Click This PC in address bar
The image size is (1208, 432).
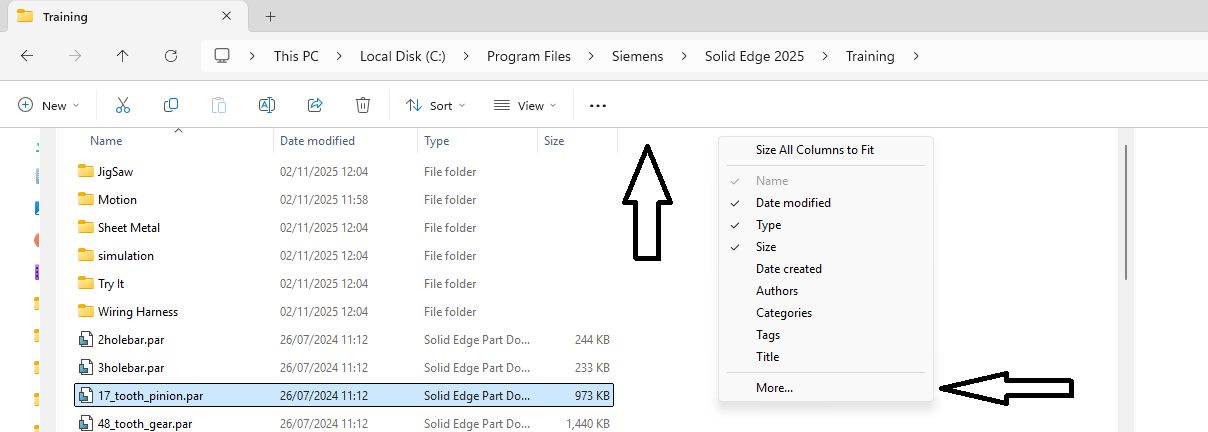[x=296, y=56]
